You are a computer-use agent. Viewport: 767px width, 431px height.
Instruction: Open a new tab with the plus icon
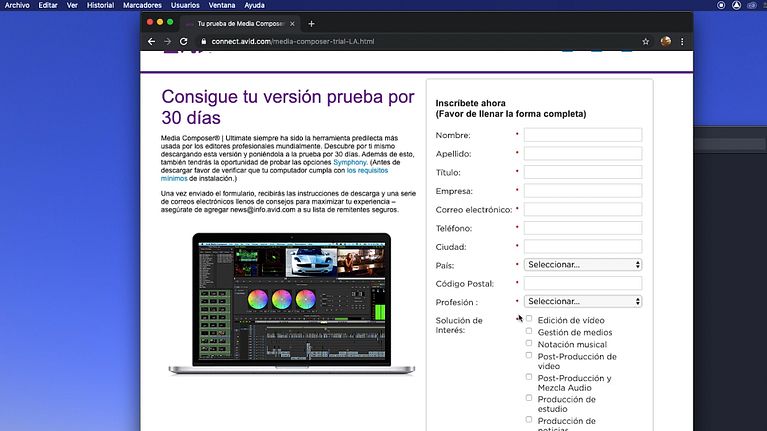[311, 23]
